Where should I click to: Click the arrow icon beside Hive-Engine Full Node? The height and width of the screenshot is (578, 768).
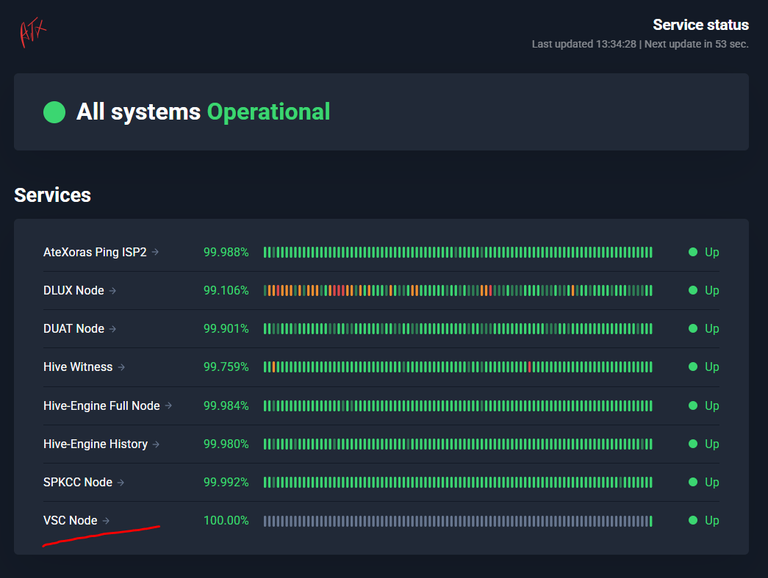(168, 406)
